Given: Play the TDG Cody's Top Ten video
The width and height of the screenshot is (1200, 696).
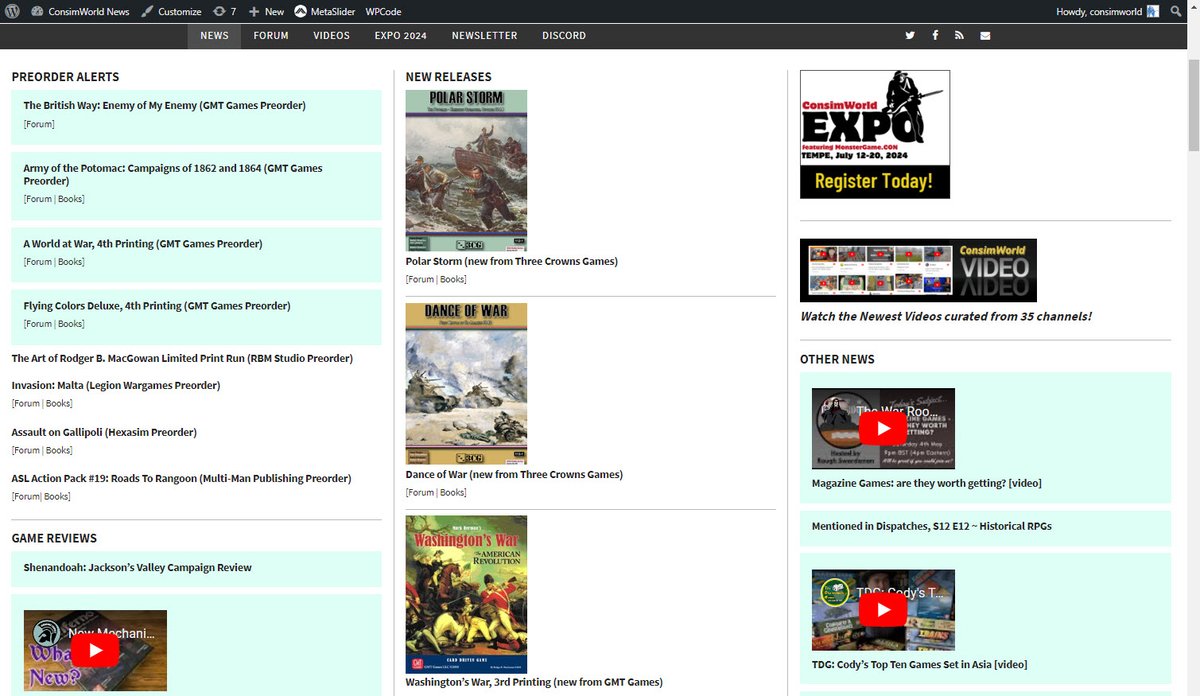Looking at the screenshot, I should 883,610.
